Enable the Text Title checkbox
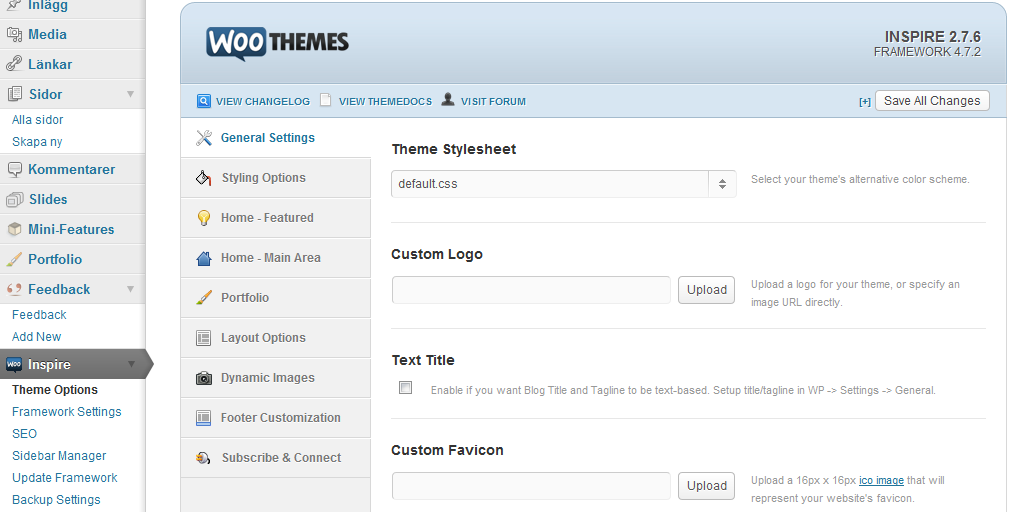 click(405, 388)
